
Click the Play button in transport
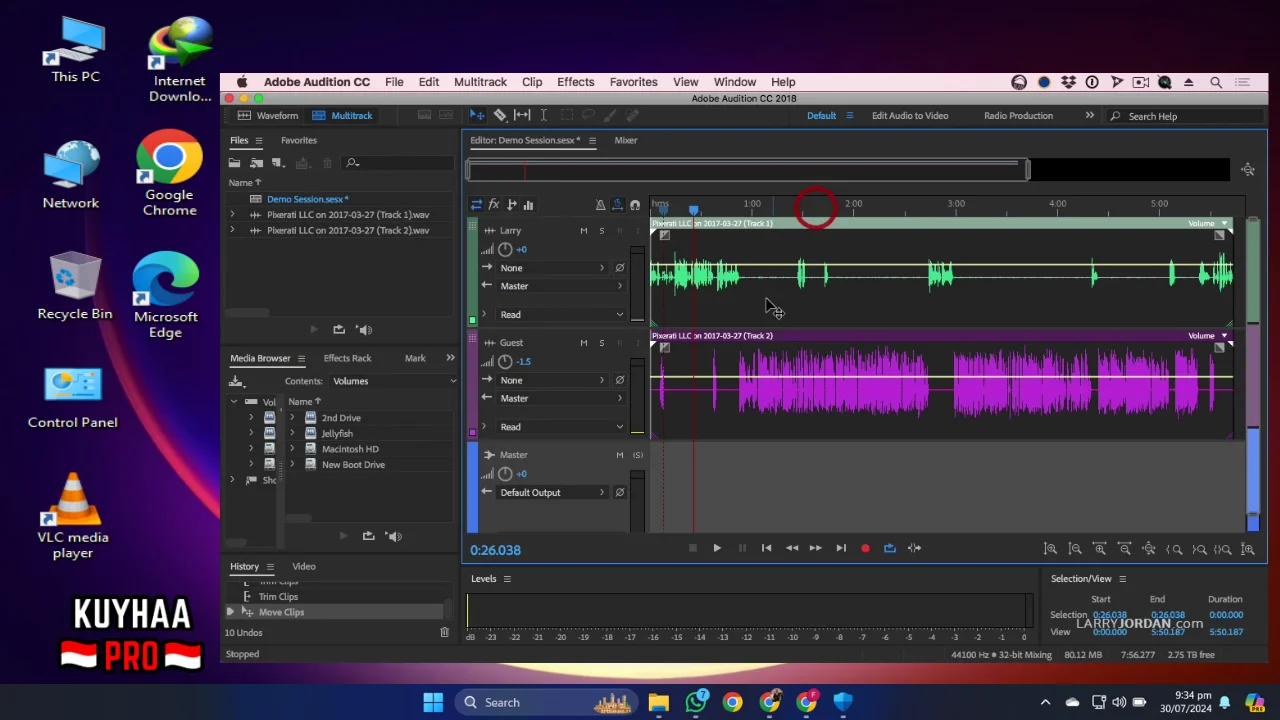pyautogui.click(x=717, y=548)
